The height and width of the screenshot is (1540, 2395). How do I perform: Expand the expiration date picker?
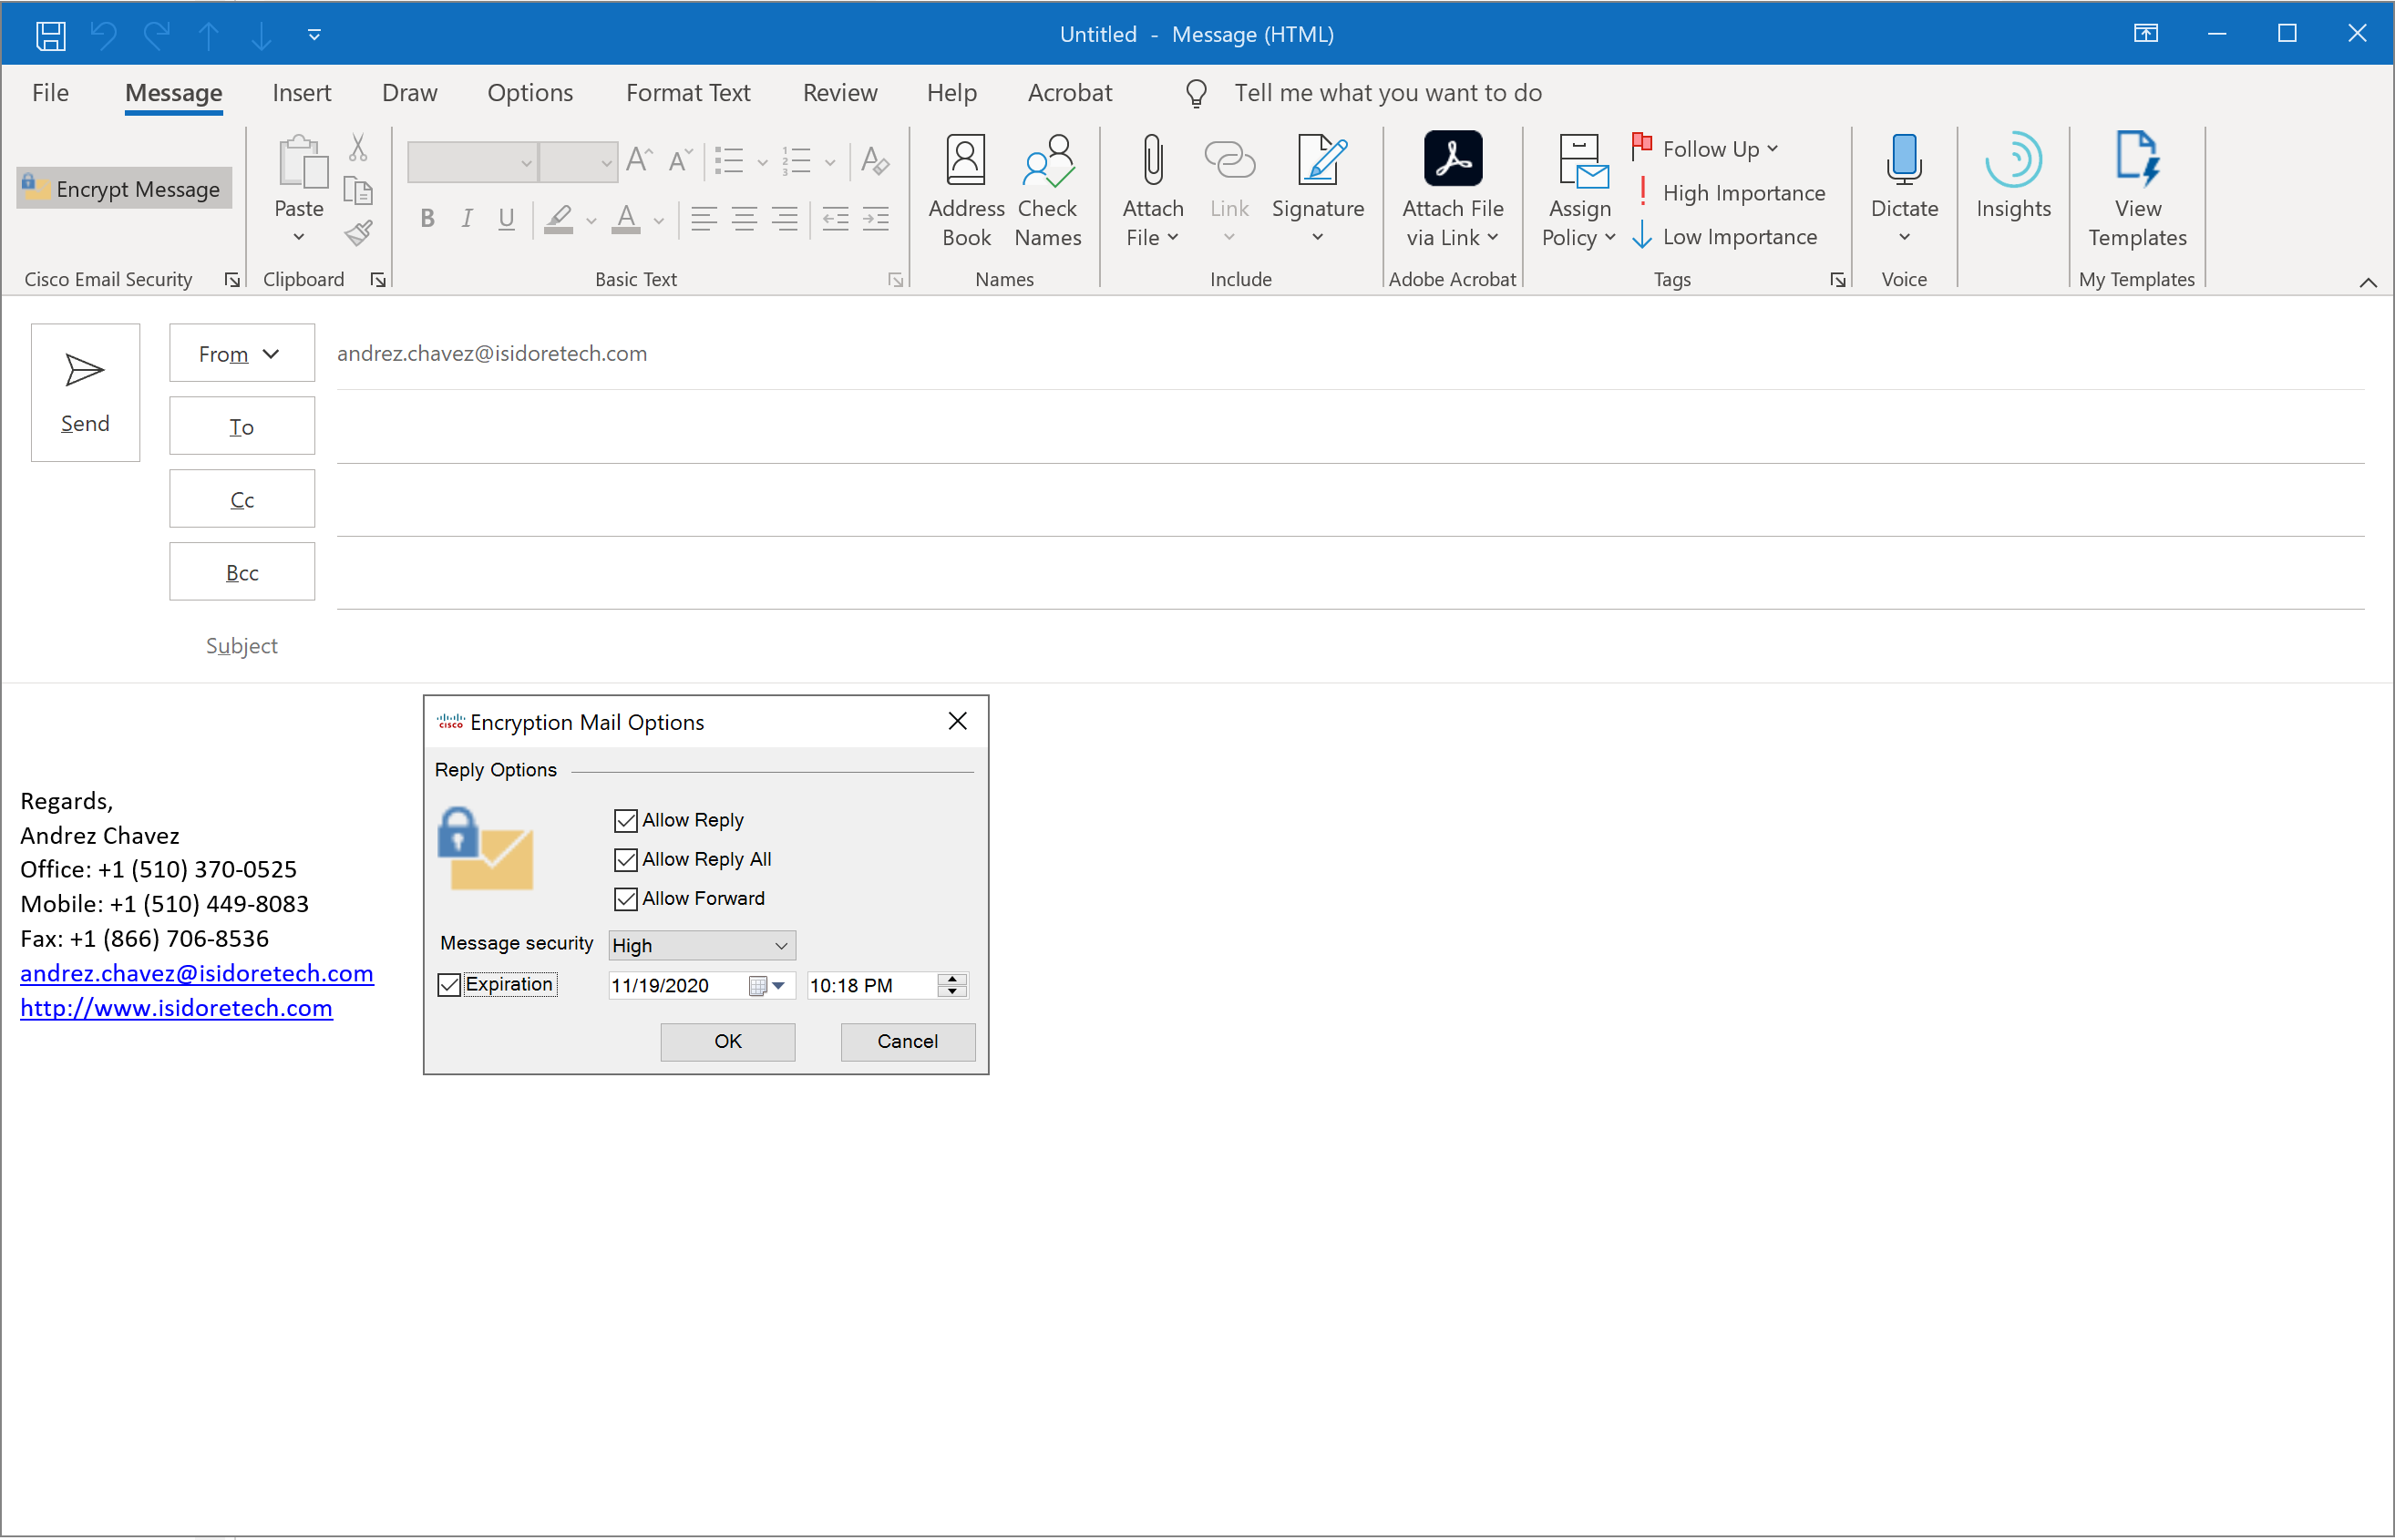778,986
